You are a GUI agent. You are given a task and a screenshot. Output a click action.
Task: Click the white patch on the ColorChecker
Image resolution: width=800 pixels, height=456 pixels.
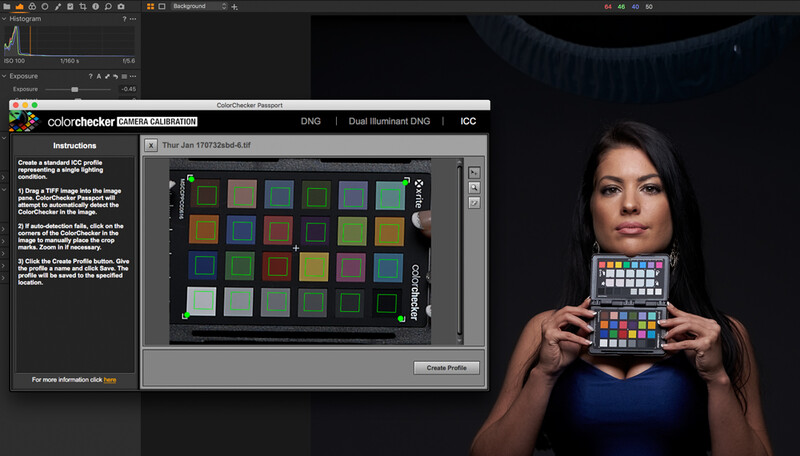(x=202, y=301)
